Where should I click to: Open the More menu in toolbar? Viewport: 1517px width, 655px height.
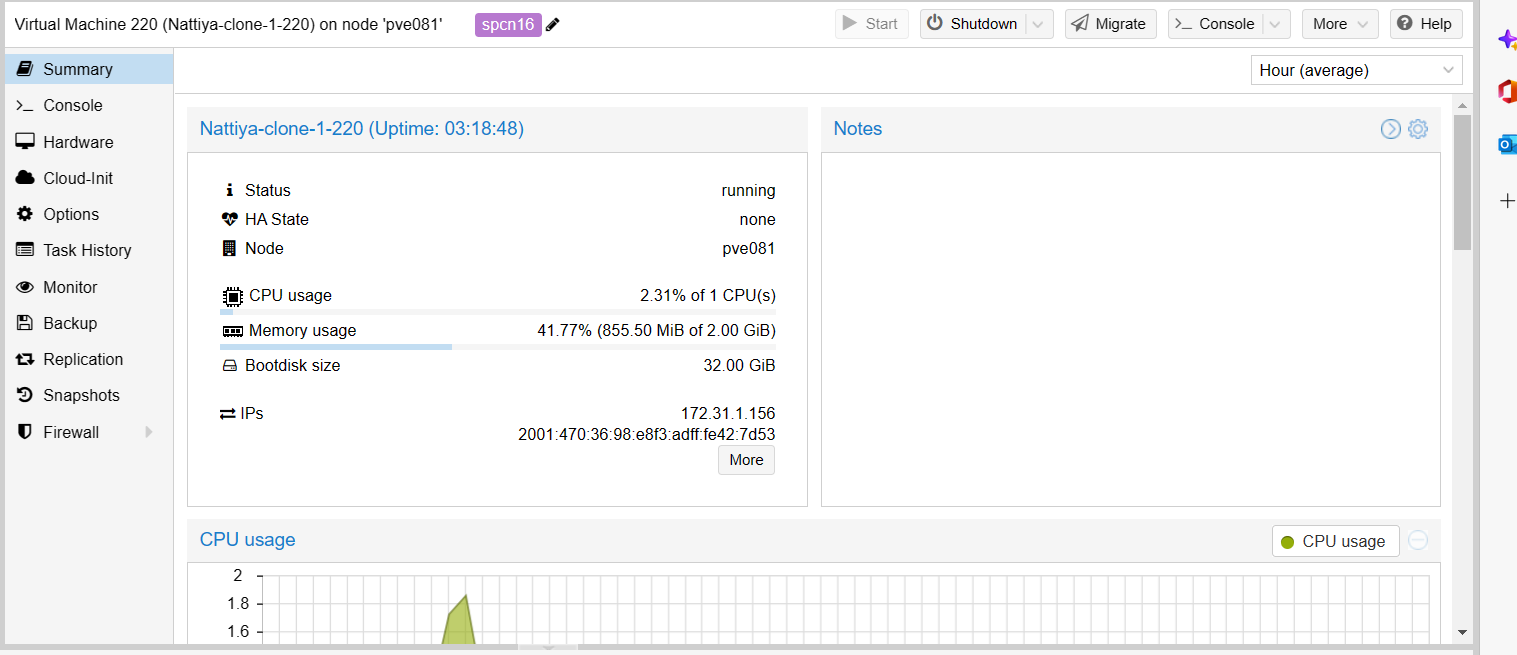click(1340, 24)
